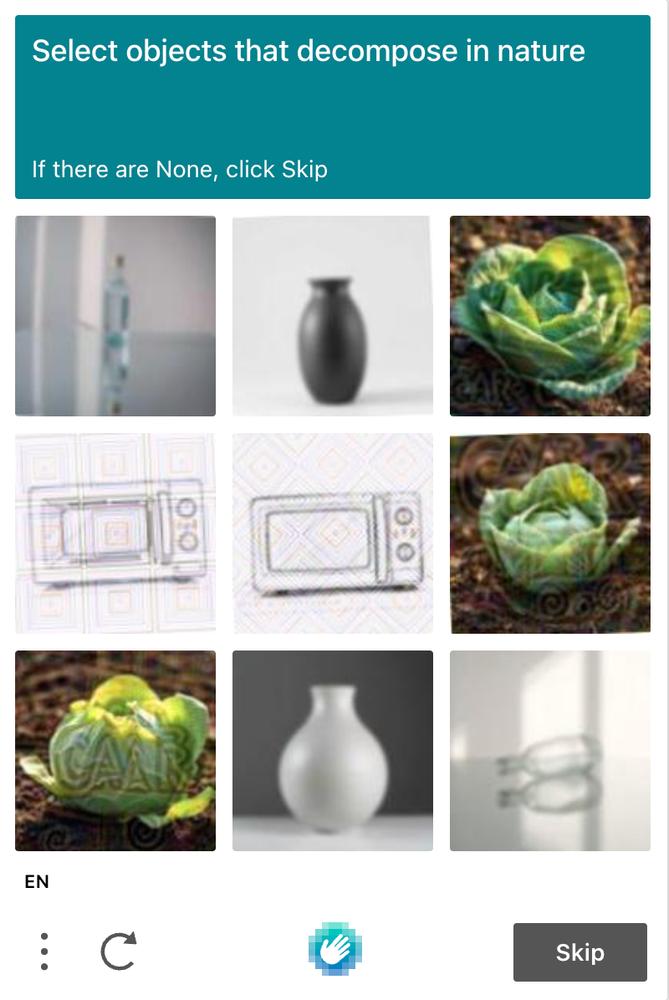Click the control knobs of the diamond-pattern microwave
669x1000 pixels.
404,534
